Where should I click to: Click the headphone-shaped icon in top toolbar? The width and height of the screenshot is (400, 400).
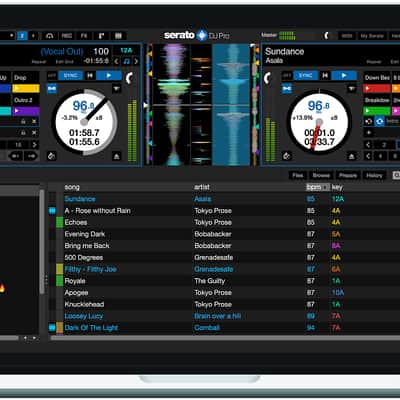tap(49, 36)
